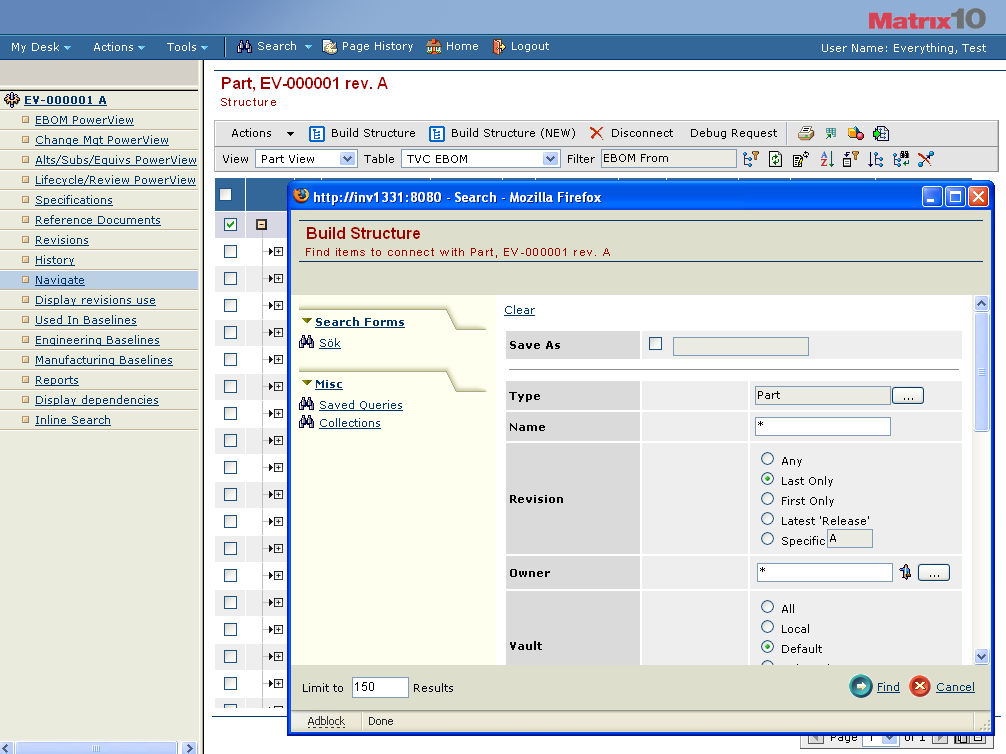The image size is (1006, 754).
Task: Open the Tools menu
Action: point(187,47)
